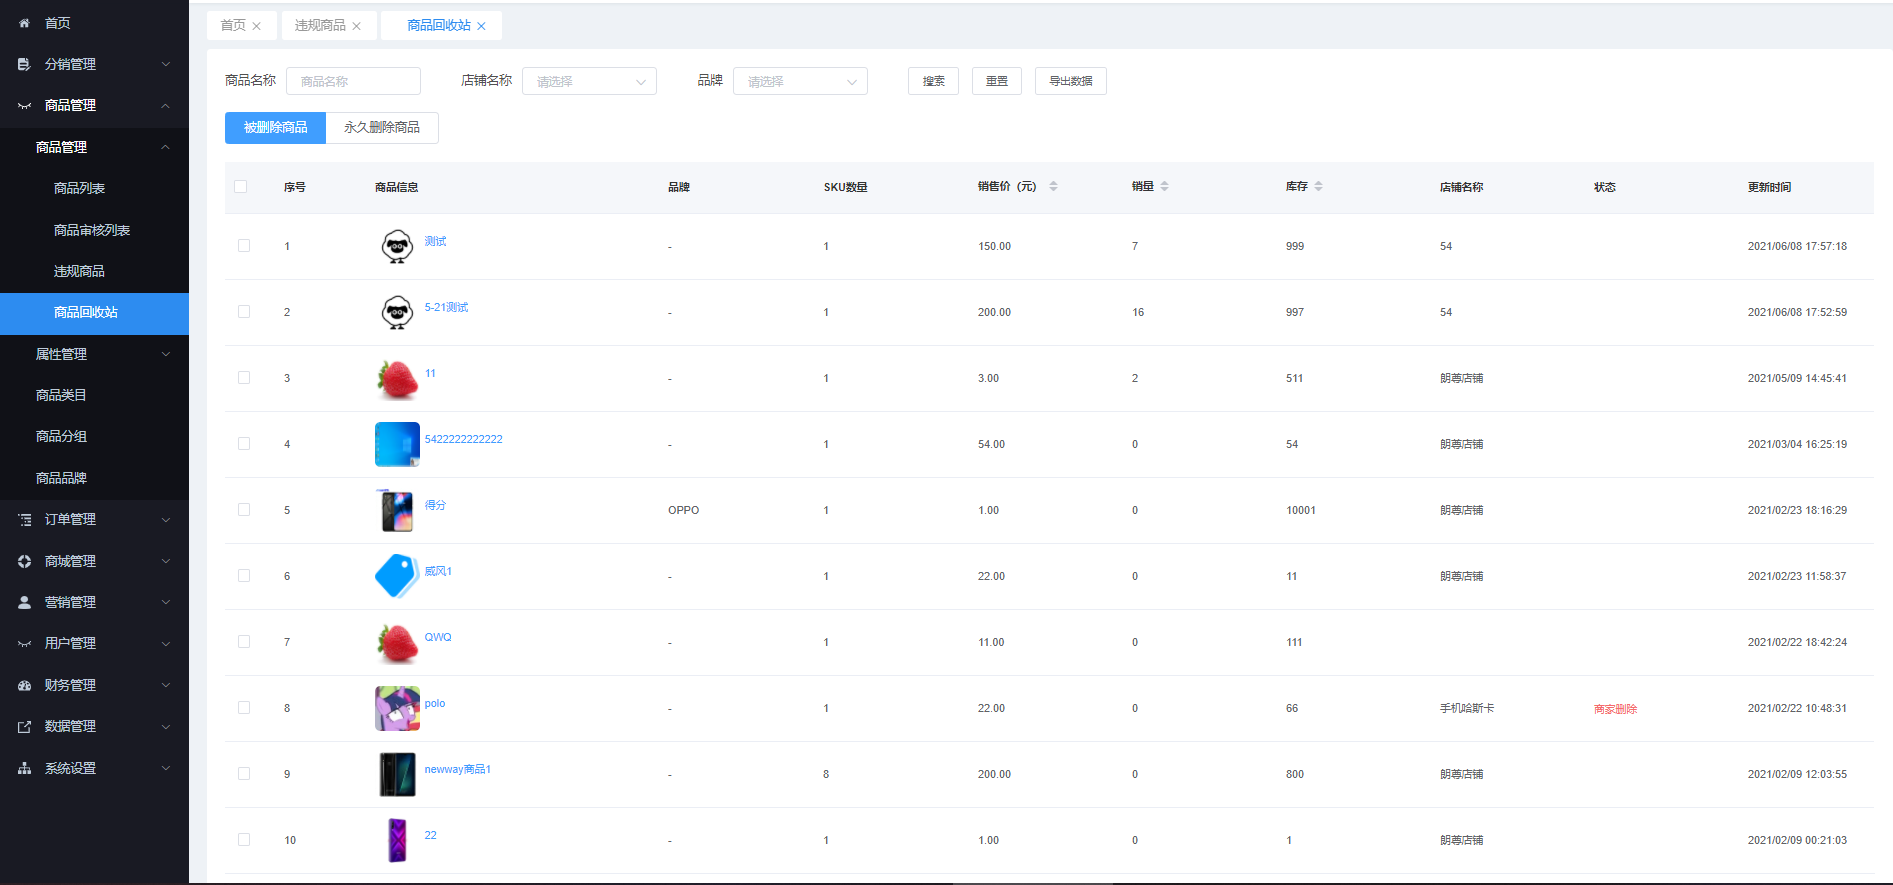Click the 营销管理 user icon

tap(24, 602)
